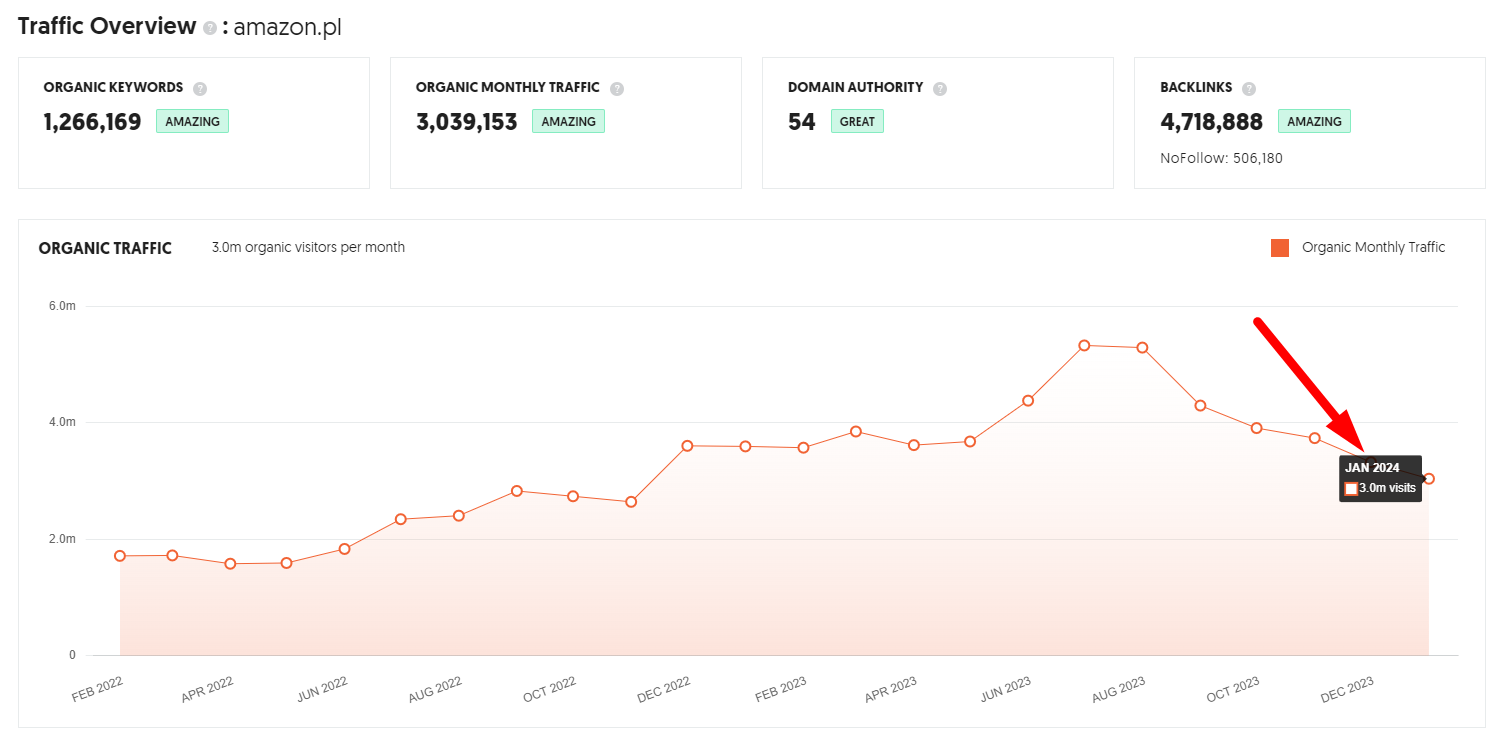Click the JAN 2024 tooltip box

tap(1380, 478)
